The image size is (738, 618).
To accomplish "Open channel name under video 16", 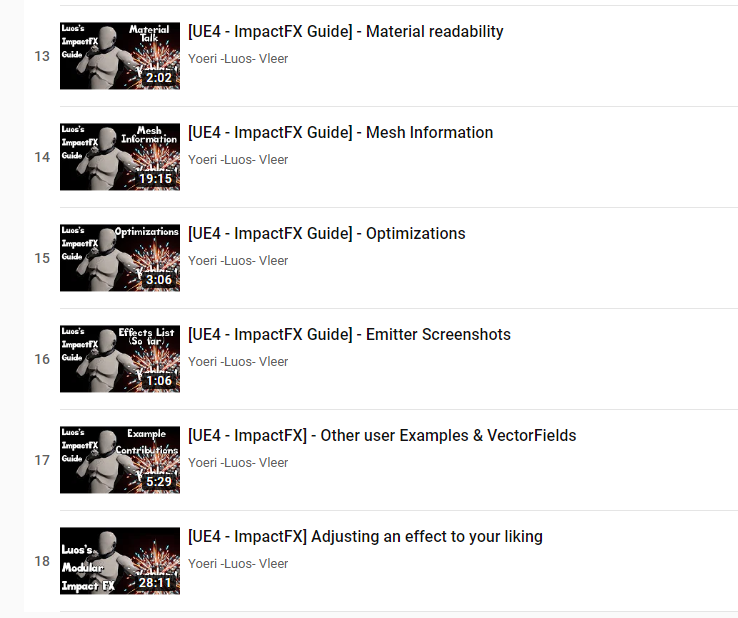I will (x=238, y=362).
